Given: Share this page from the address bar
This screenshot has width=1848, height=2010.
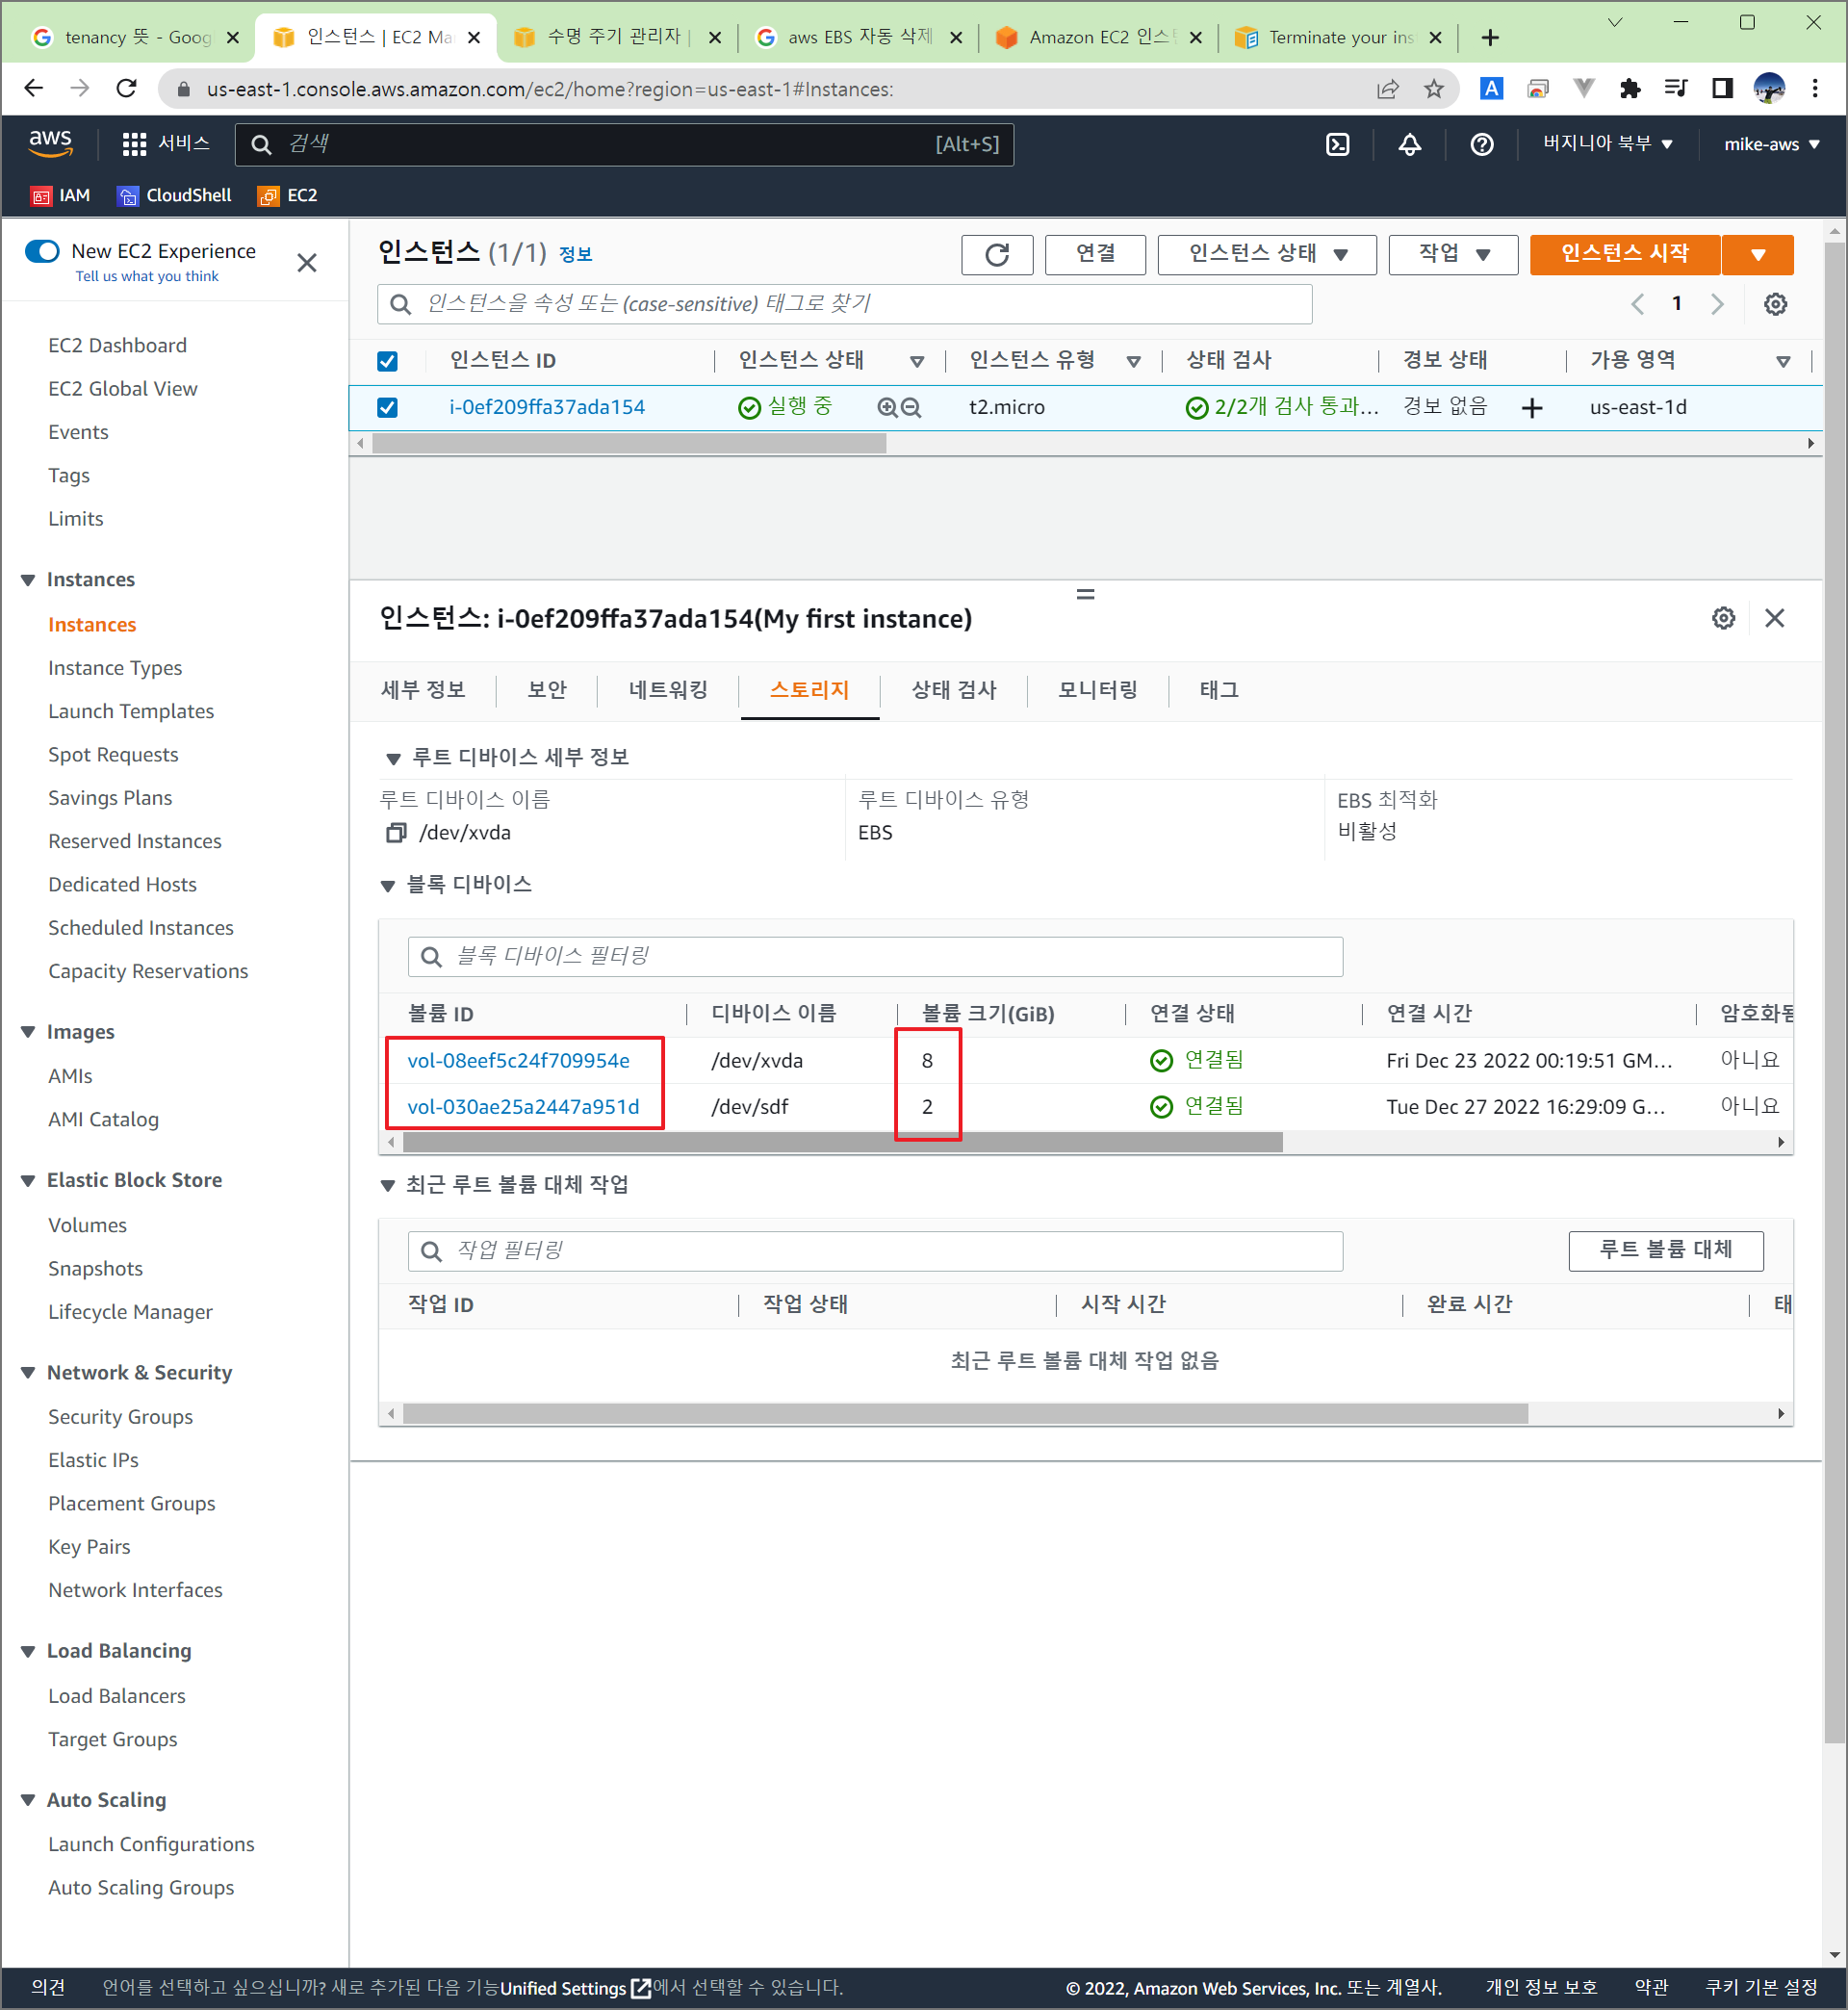Looking at the screenshot, I should (1387, 89).
